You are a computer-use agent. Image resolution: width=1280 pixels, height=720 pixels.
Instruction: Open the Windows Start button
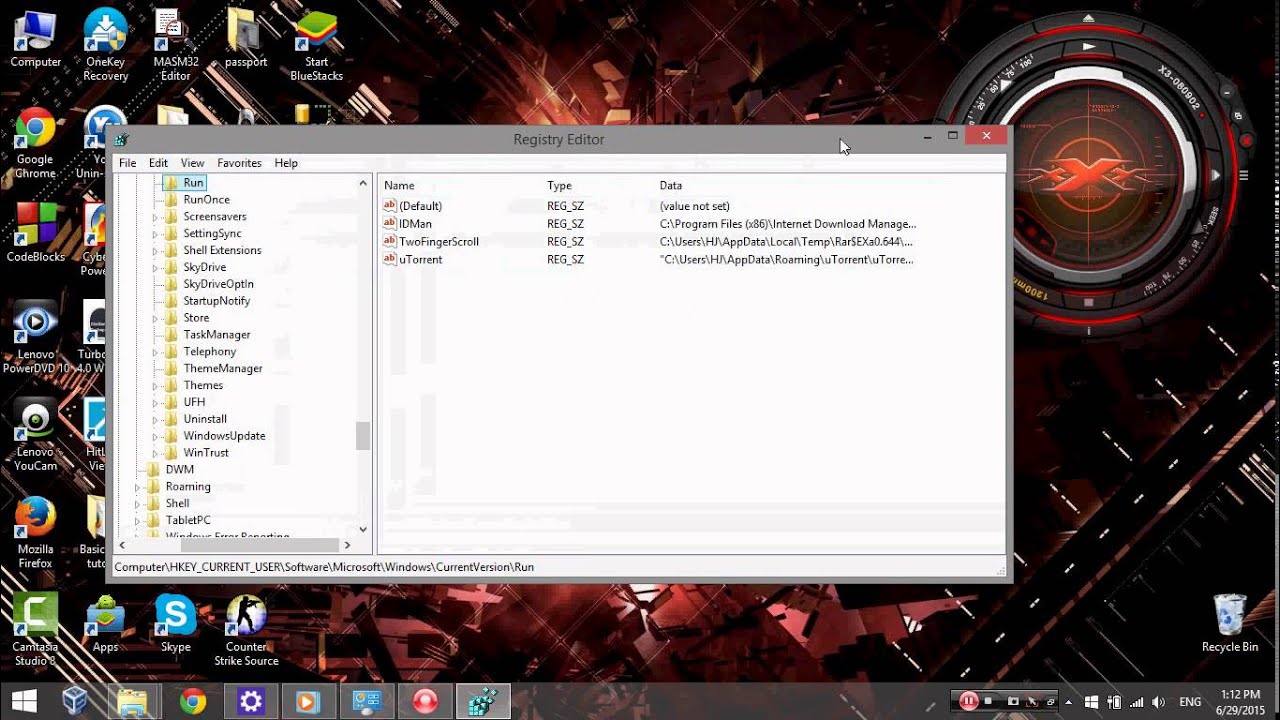pos(24,701)
